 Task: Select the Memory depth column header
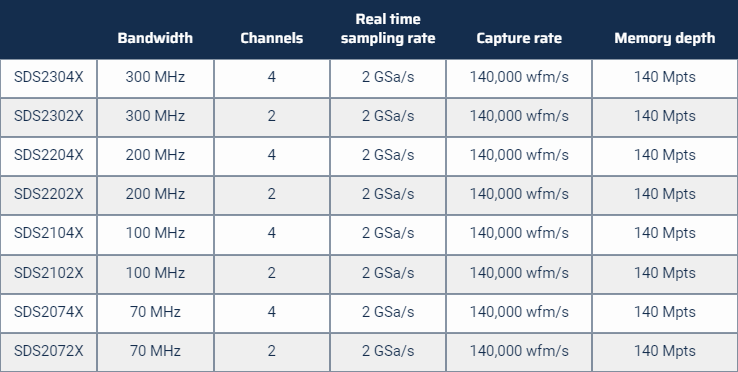click(x=665, y=38)
